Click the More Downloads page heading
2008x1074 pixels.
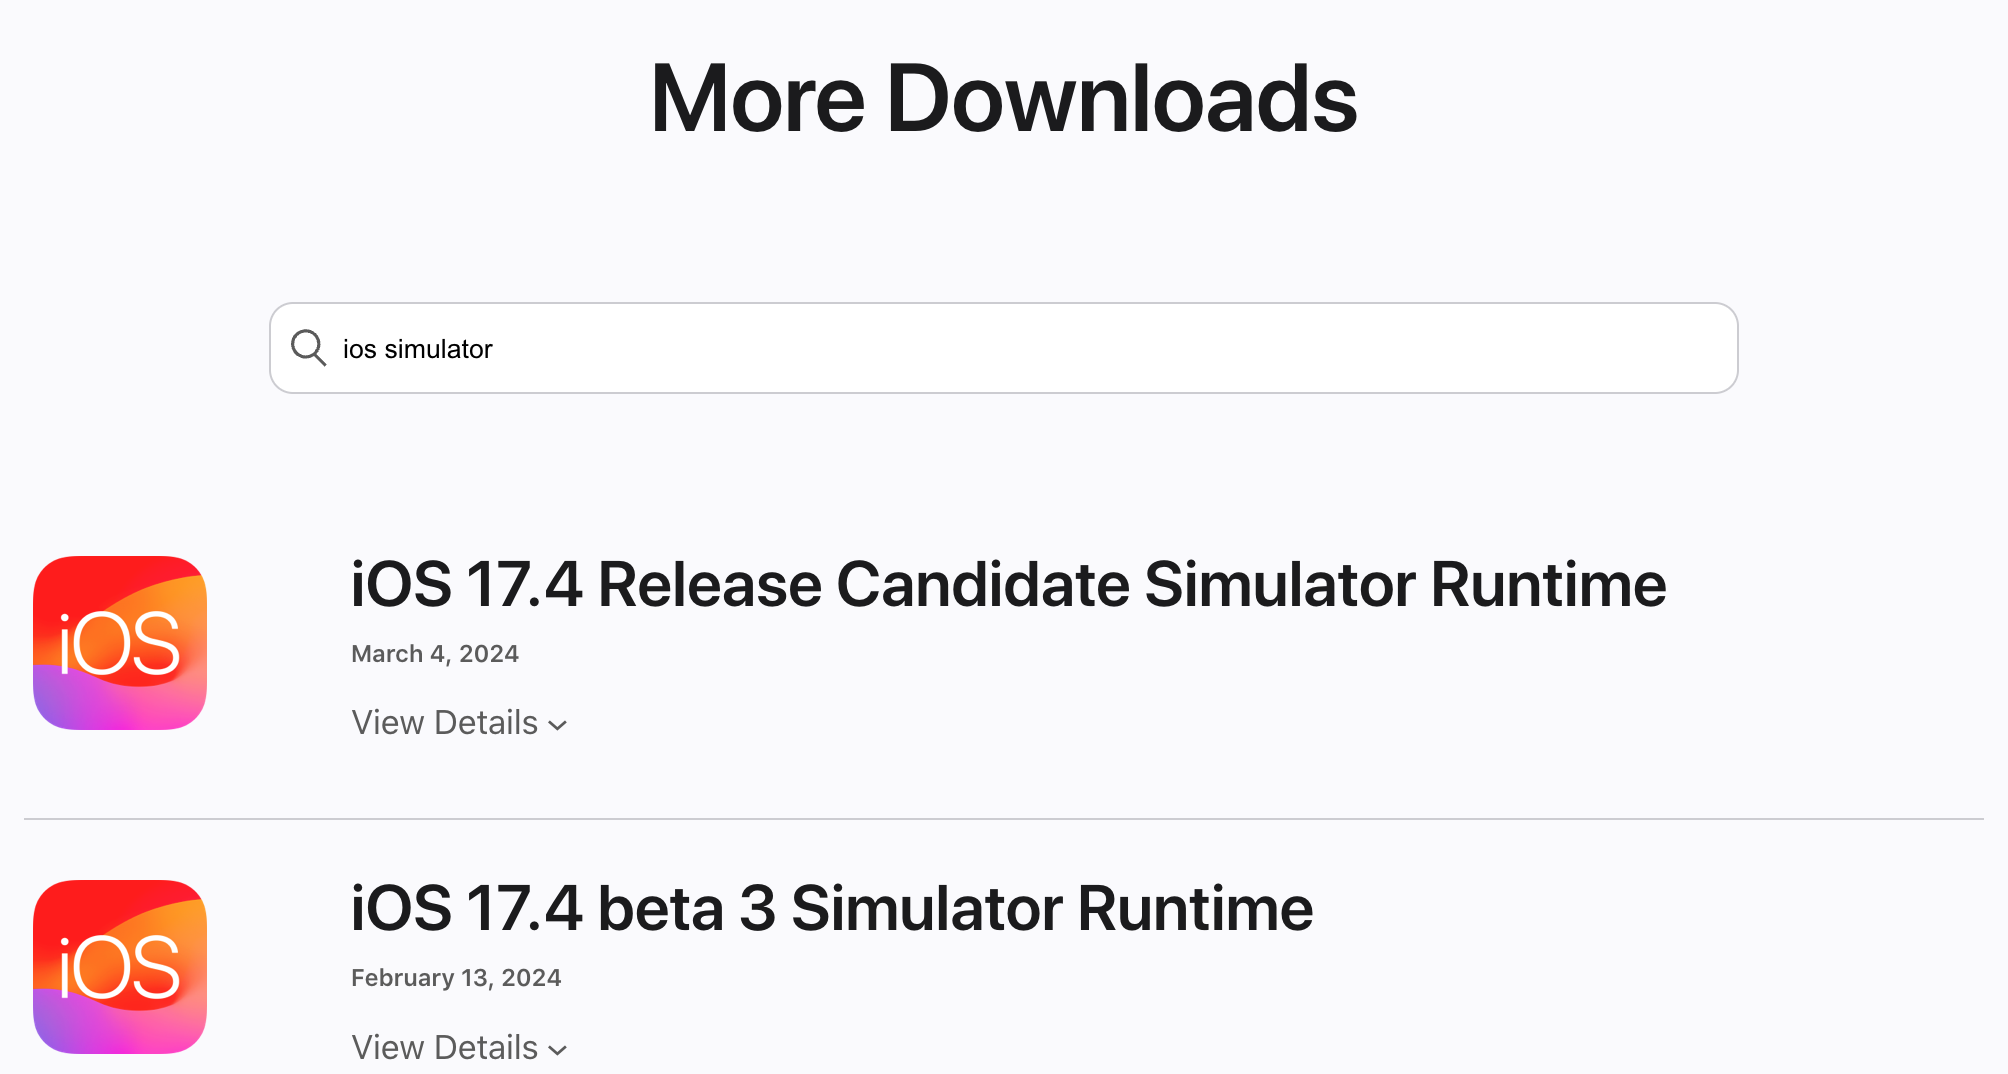click(x=1004, y=97)
